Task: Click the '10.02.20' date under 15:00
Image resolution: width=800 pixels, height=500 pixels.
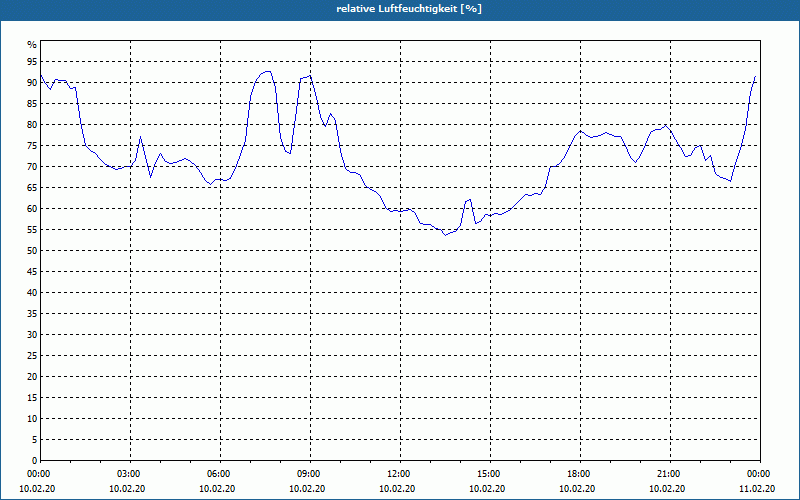Action: 488,489
